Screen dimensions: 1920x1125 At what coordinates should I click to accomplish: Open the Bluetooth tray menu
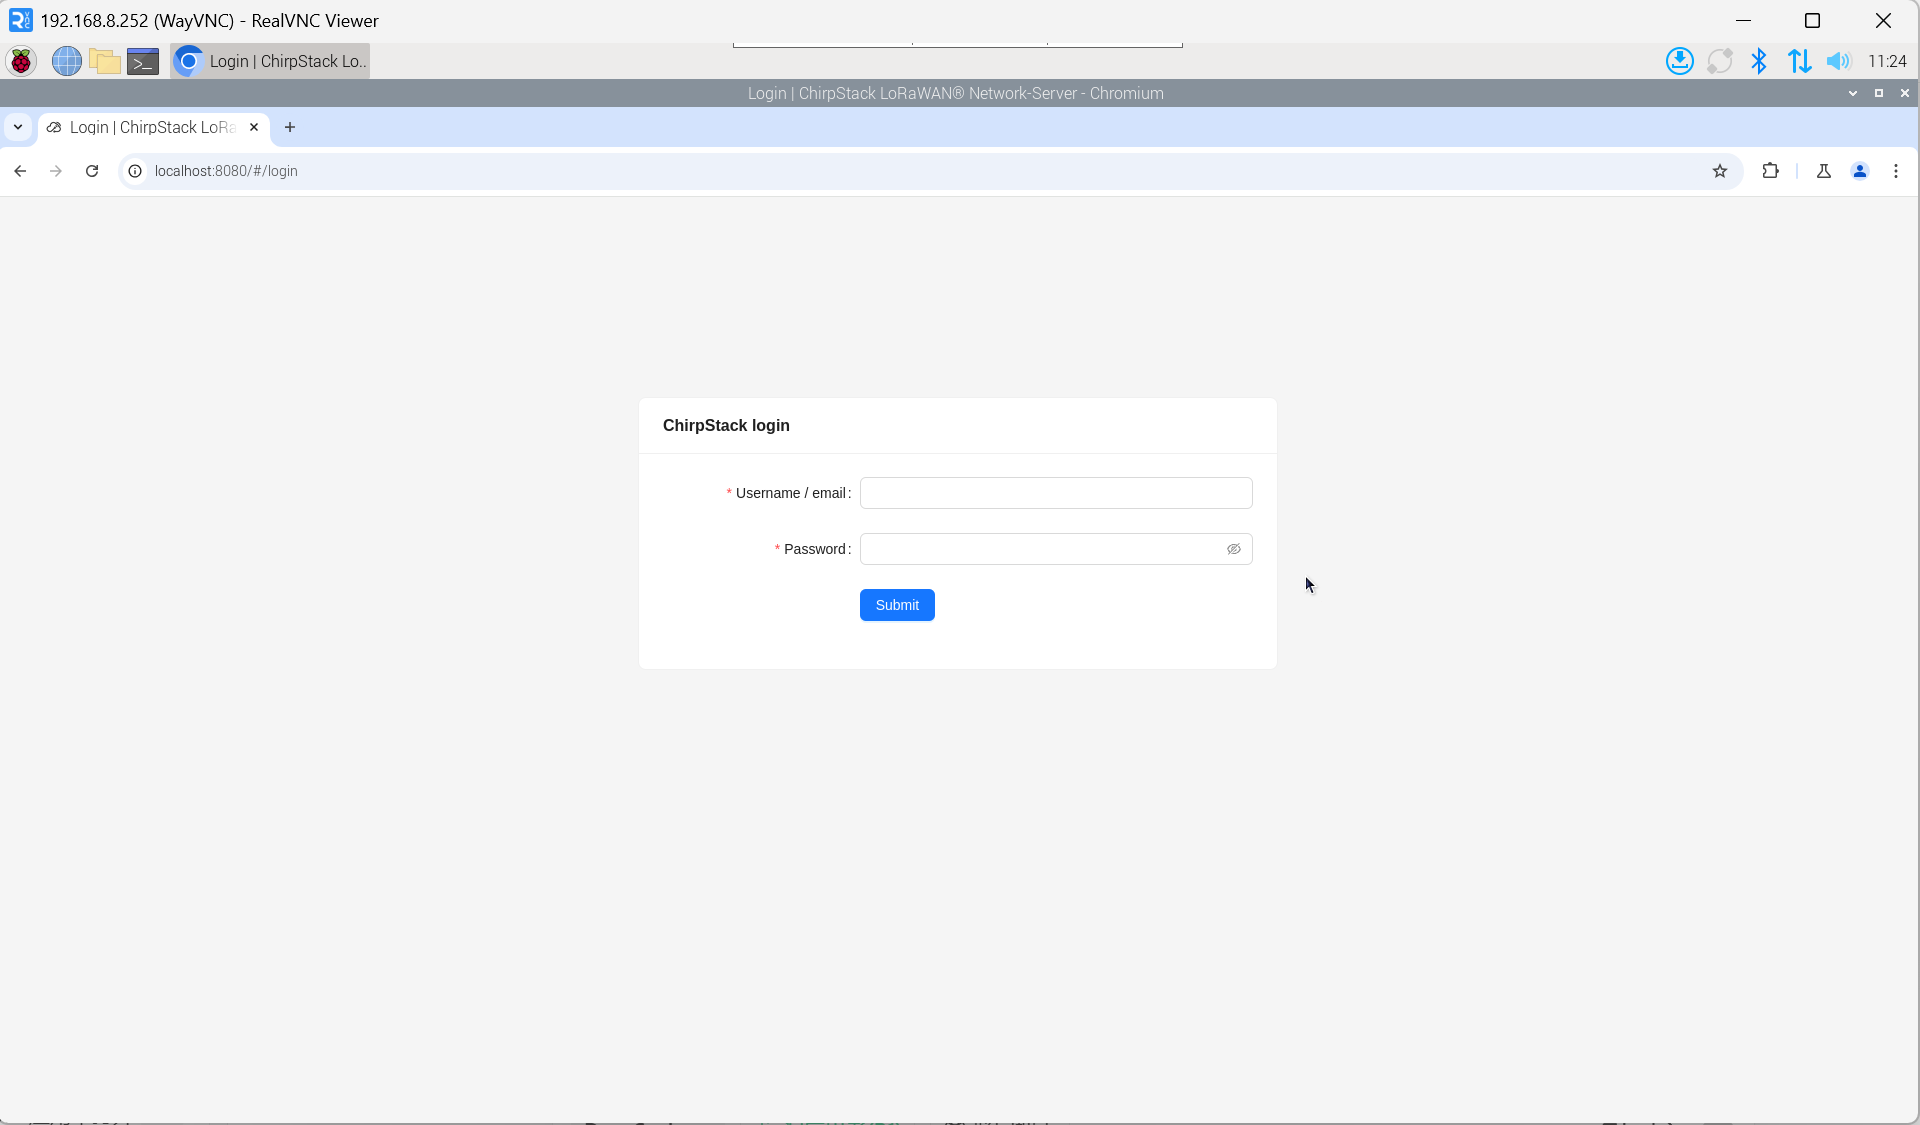pos(1759,61)
